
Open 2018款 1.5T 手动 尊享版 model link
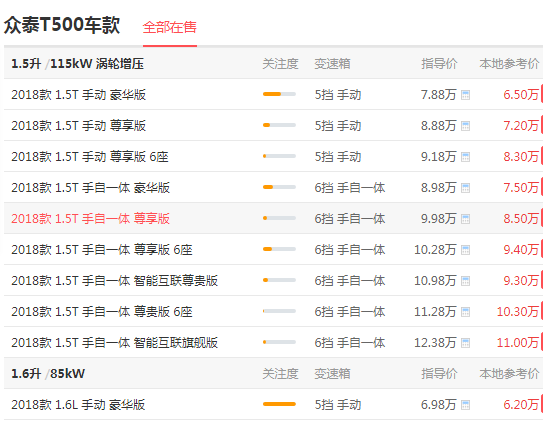[x=79, y=126]
